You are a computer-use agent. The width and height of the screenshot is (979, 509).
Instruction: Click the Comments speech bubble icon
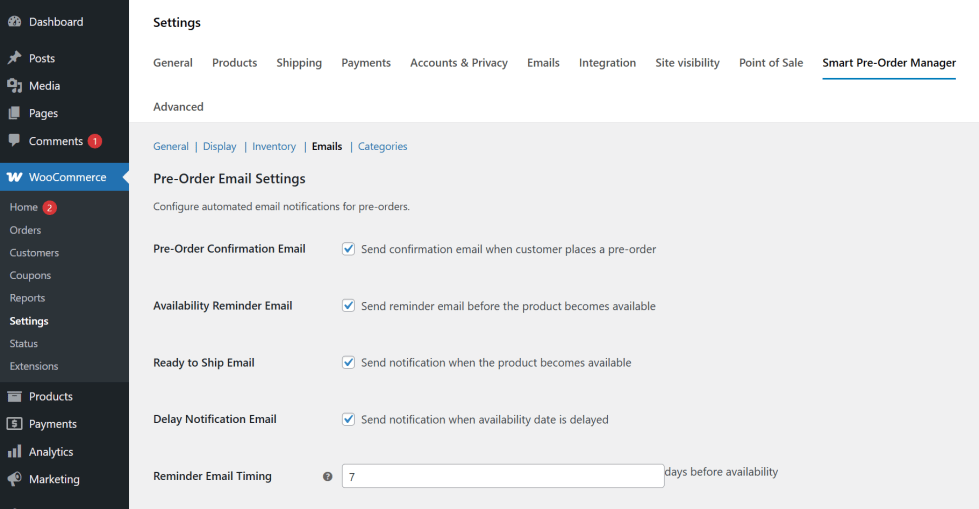tap(14, 141)
